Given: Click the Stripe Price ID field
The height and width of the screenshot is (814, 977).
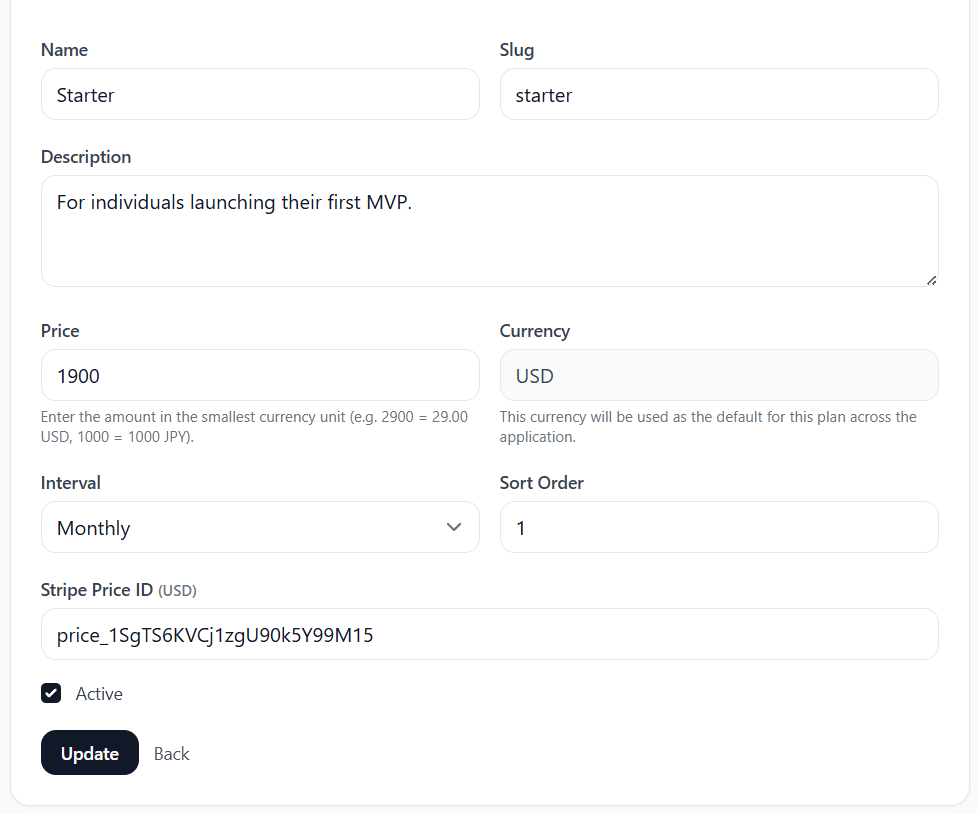Looking at the screenshot, I should [x=489, y=634].
